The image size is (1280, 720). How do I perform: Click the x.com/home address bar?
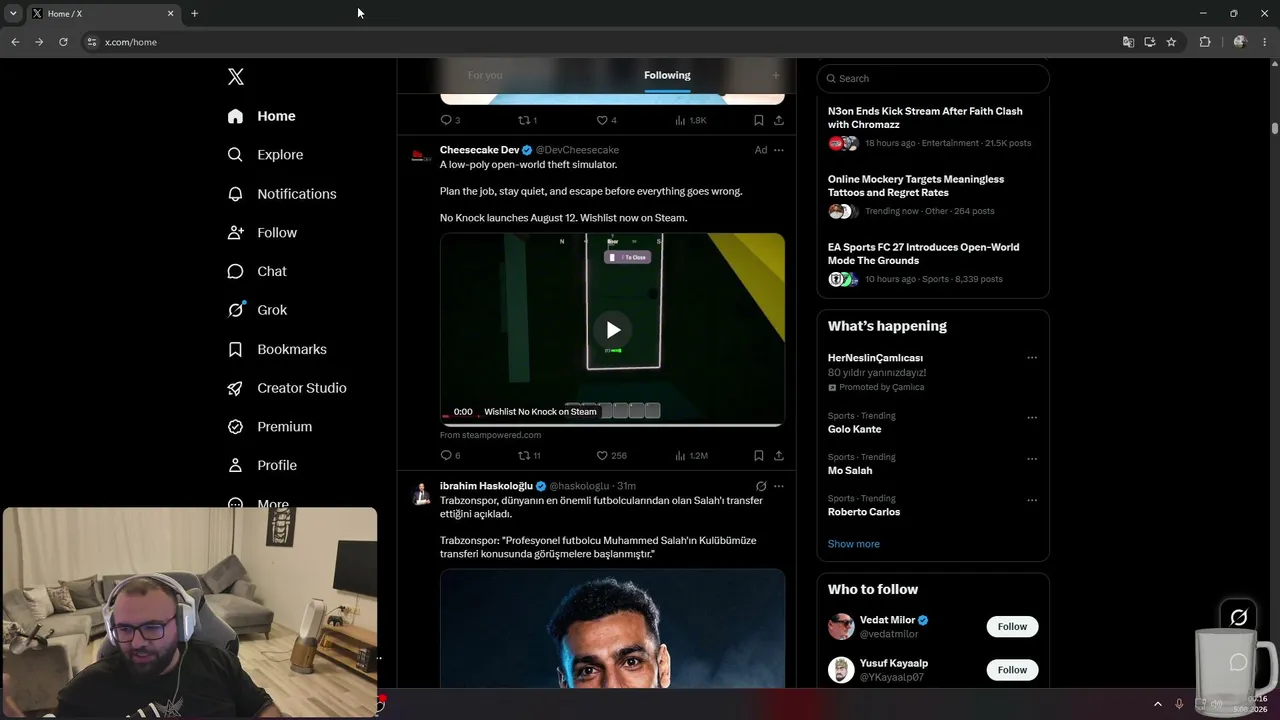(600, 42)
